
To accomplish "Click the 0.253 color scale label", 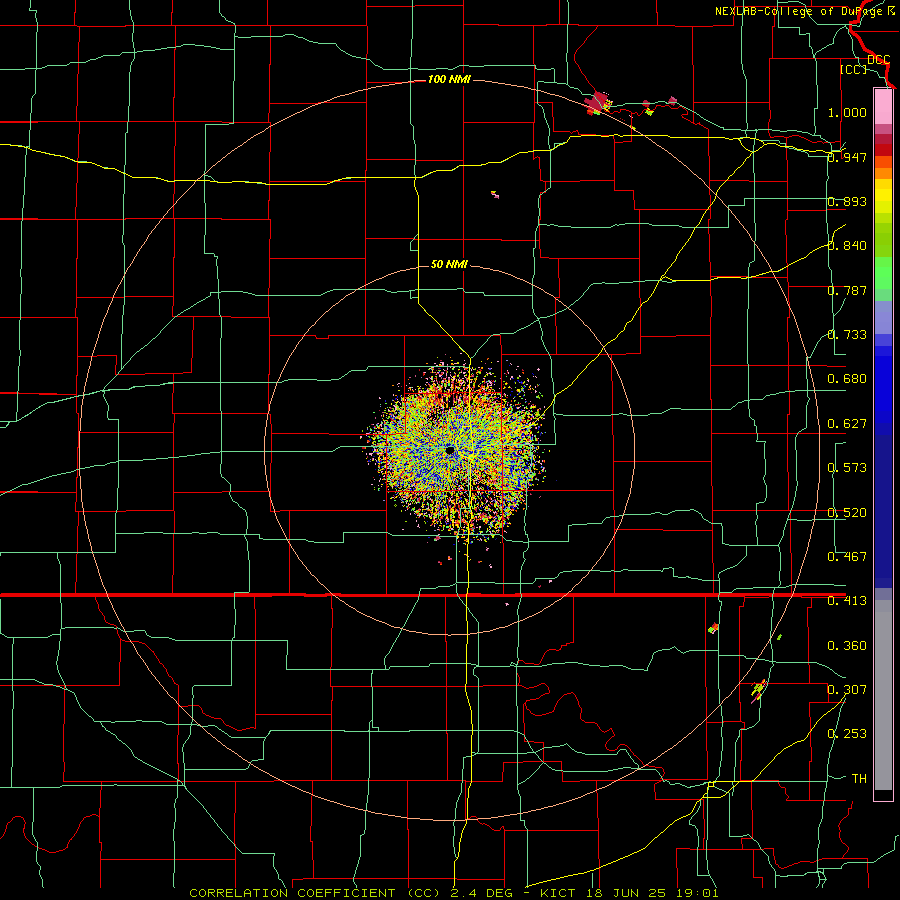I will click(847, 734).
